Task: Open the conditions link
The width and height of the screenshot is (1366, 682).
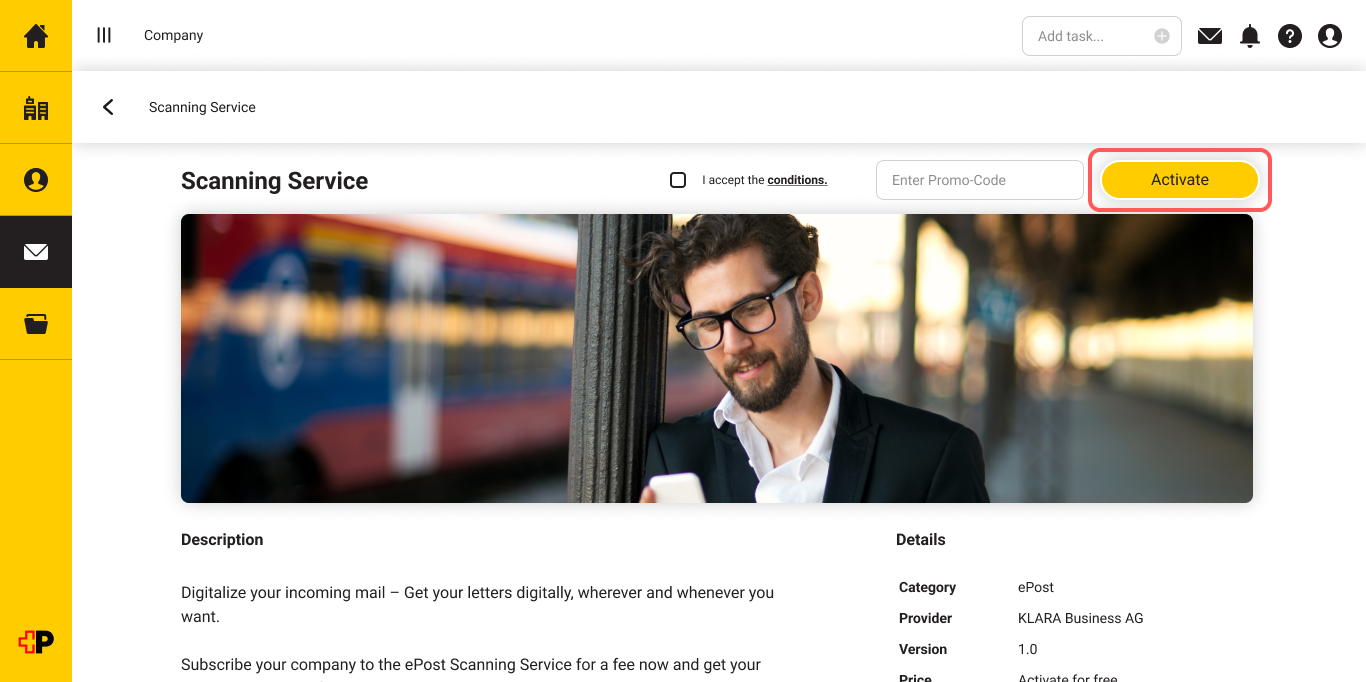Action: 797,180
